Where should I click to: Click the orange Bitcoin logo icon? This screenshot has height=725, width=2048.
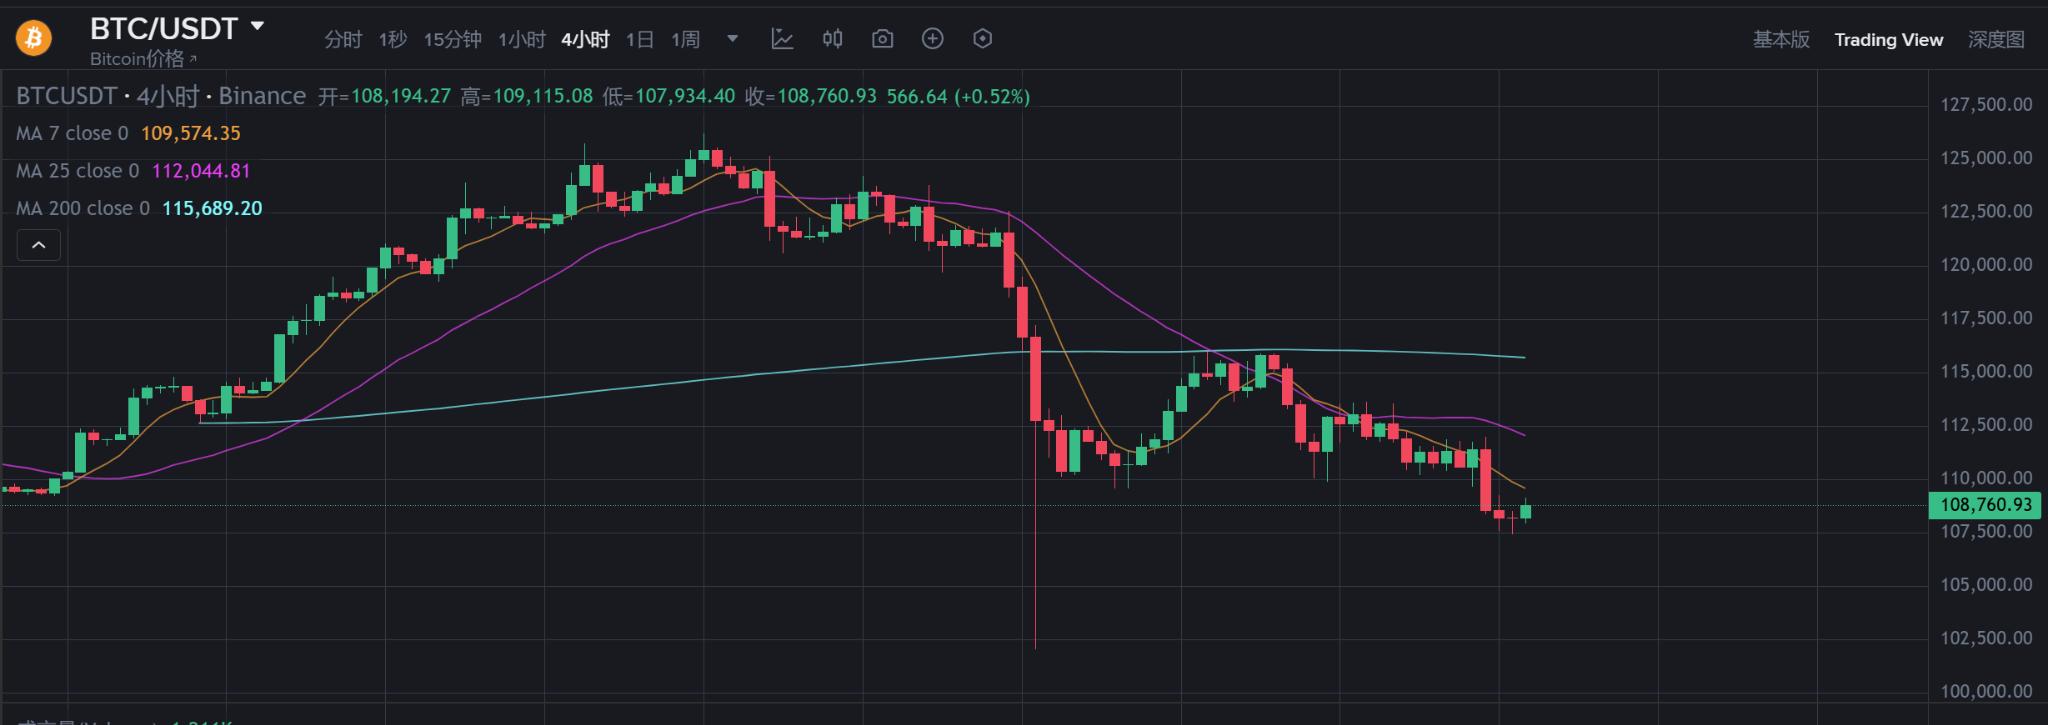33,39
